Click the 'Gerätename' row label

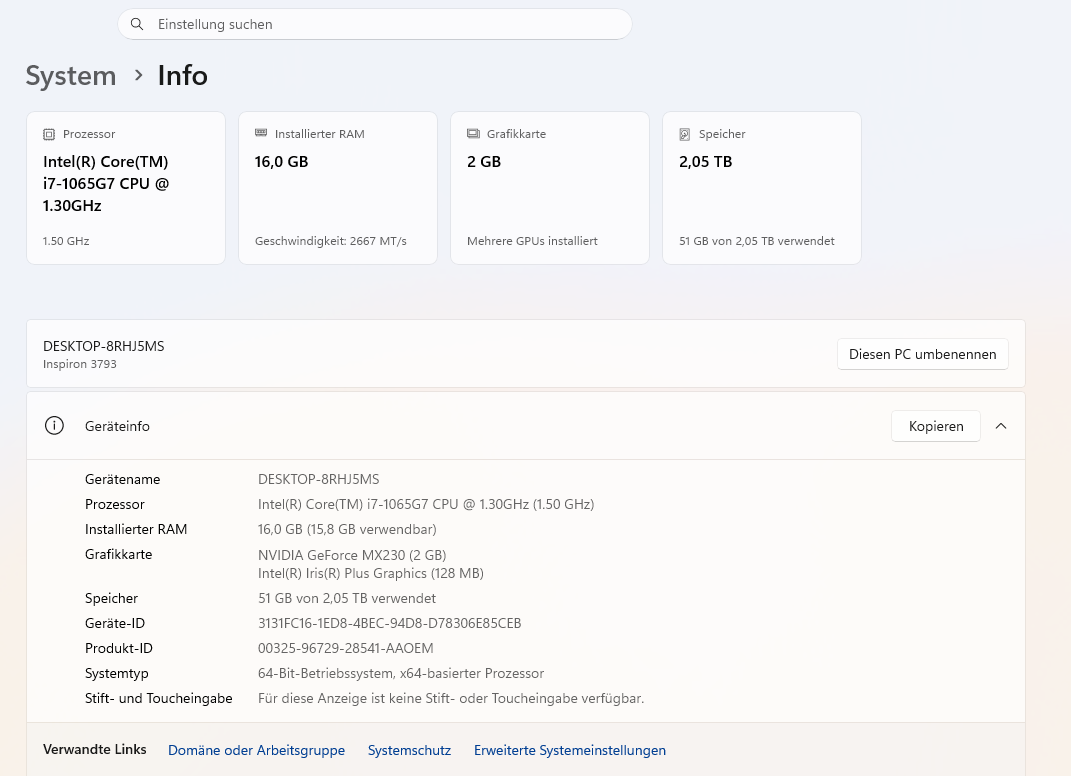click(122, 480)
